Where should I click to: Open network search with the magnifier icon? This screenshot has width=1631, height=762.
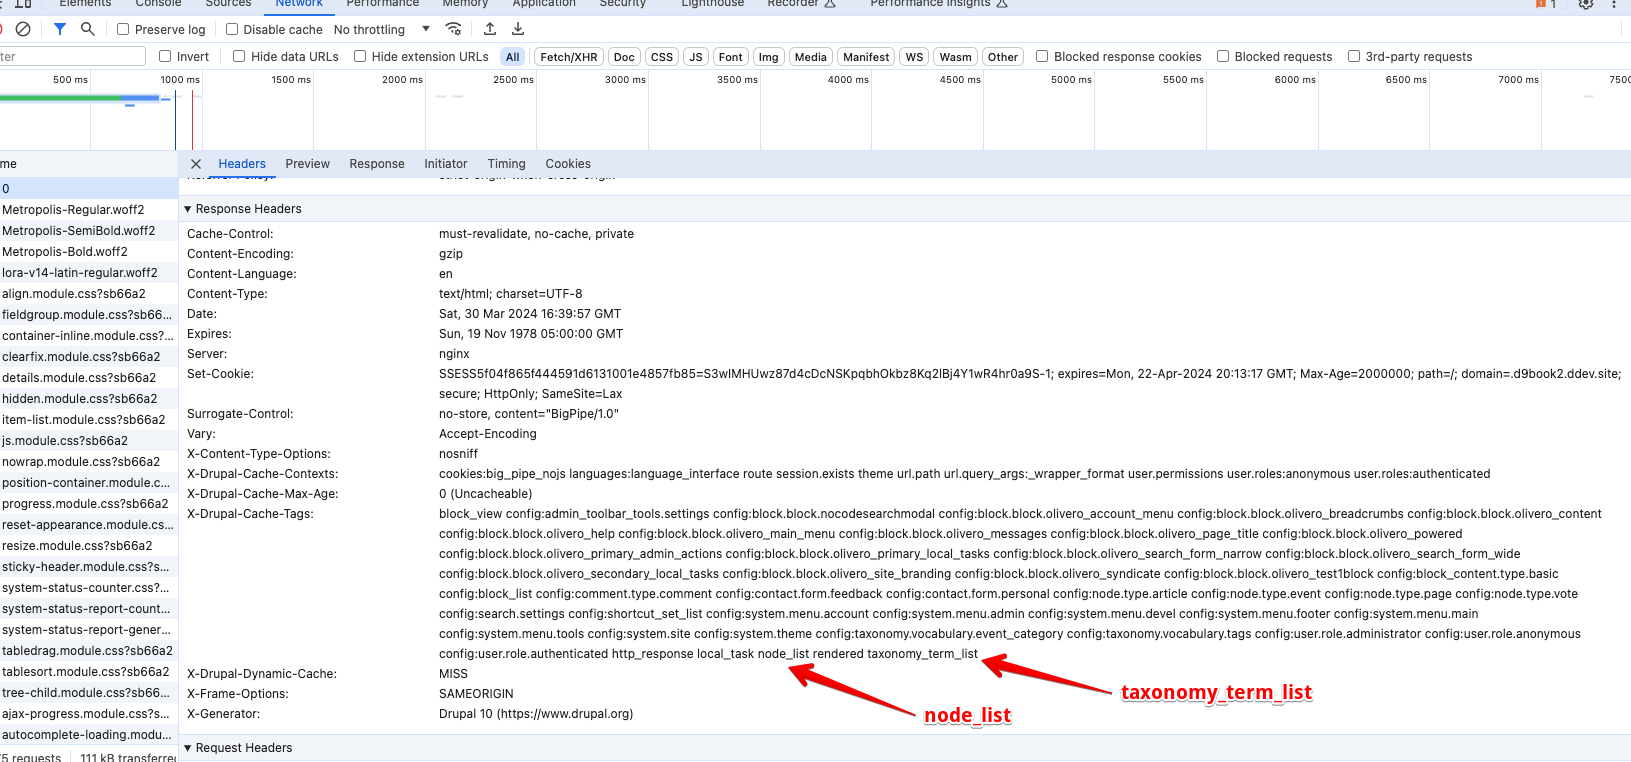tap(88, 29)
